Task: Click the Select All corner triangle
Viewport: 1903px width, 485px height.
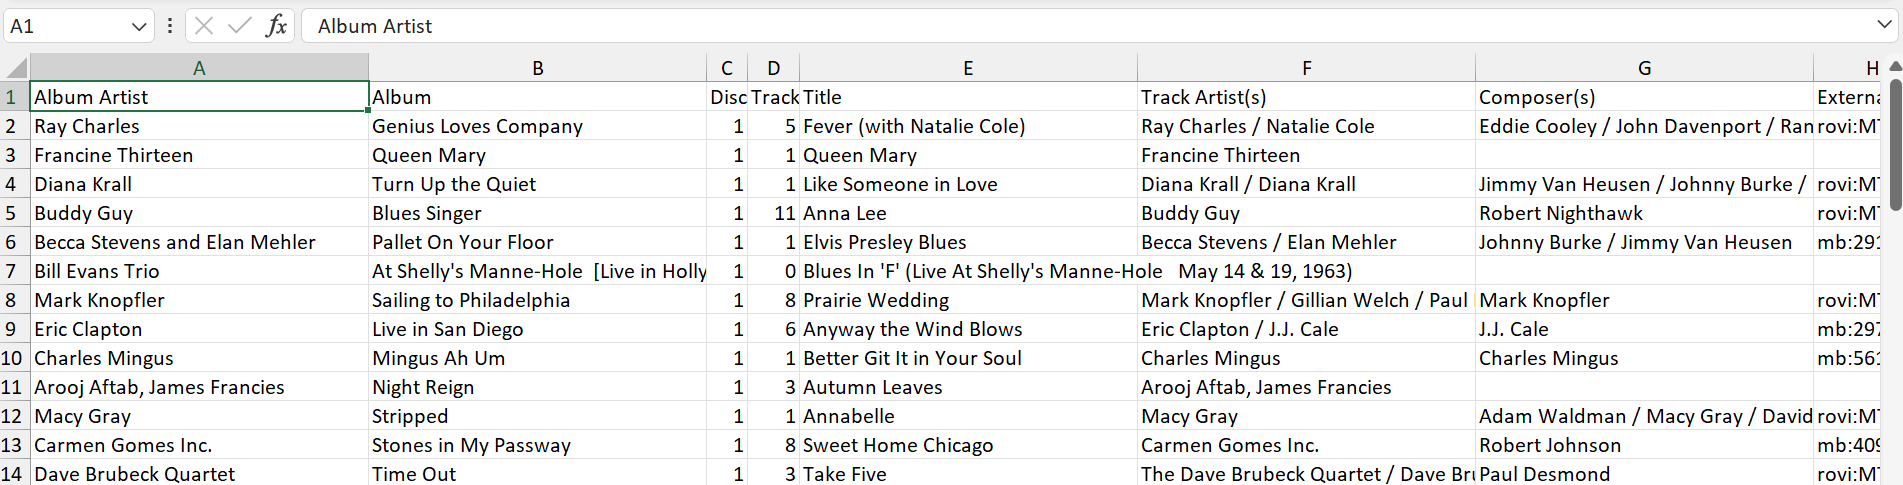Action: pyautogui.click(x=16, y=68)
